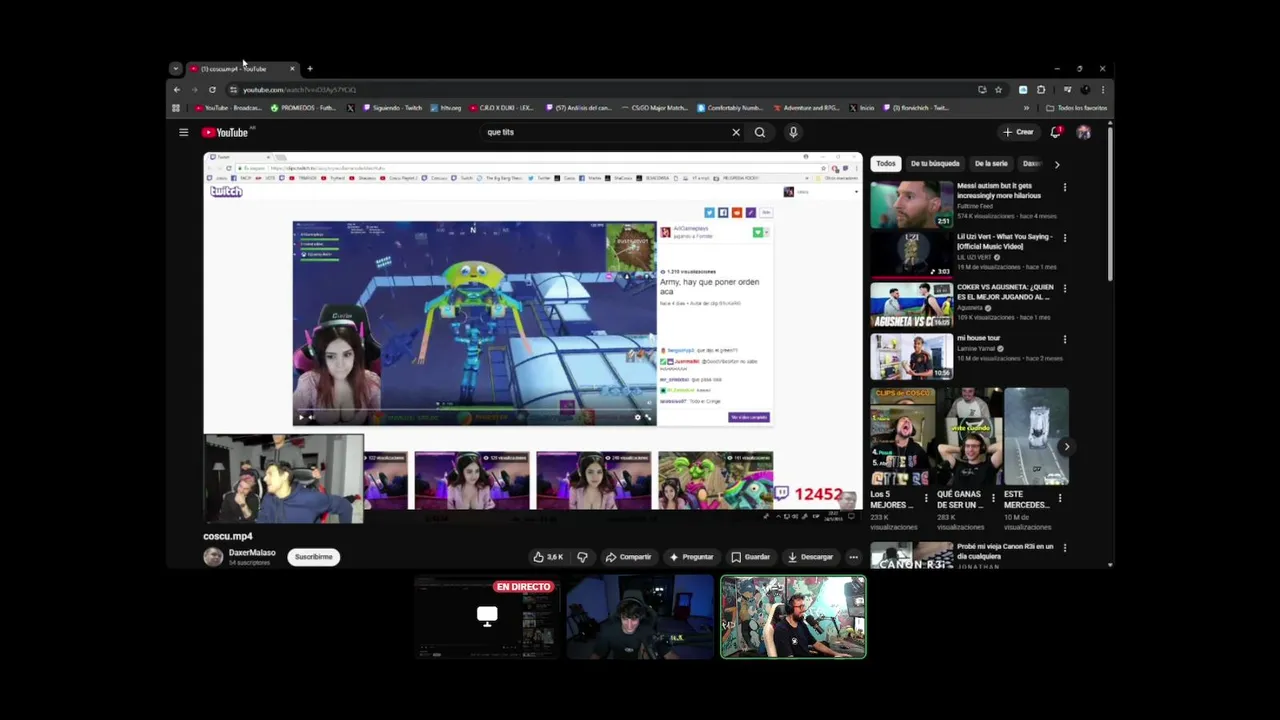This screenshot has height=720, width=1280.
Task: Select the green-outlined webcam participant tile
Action: [x=793, y=617]
